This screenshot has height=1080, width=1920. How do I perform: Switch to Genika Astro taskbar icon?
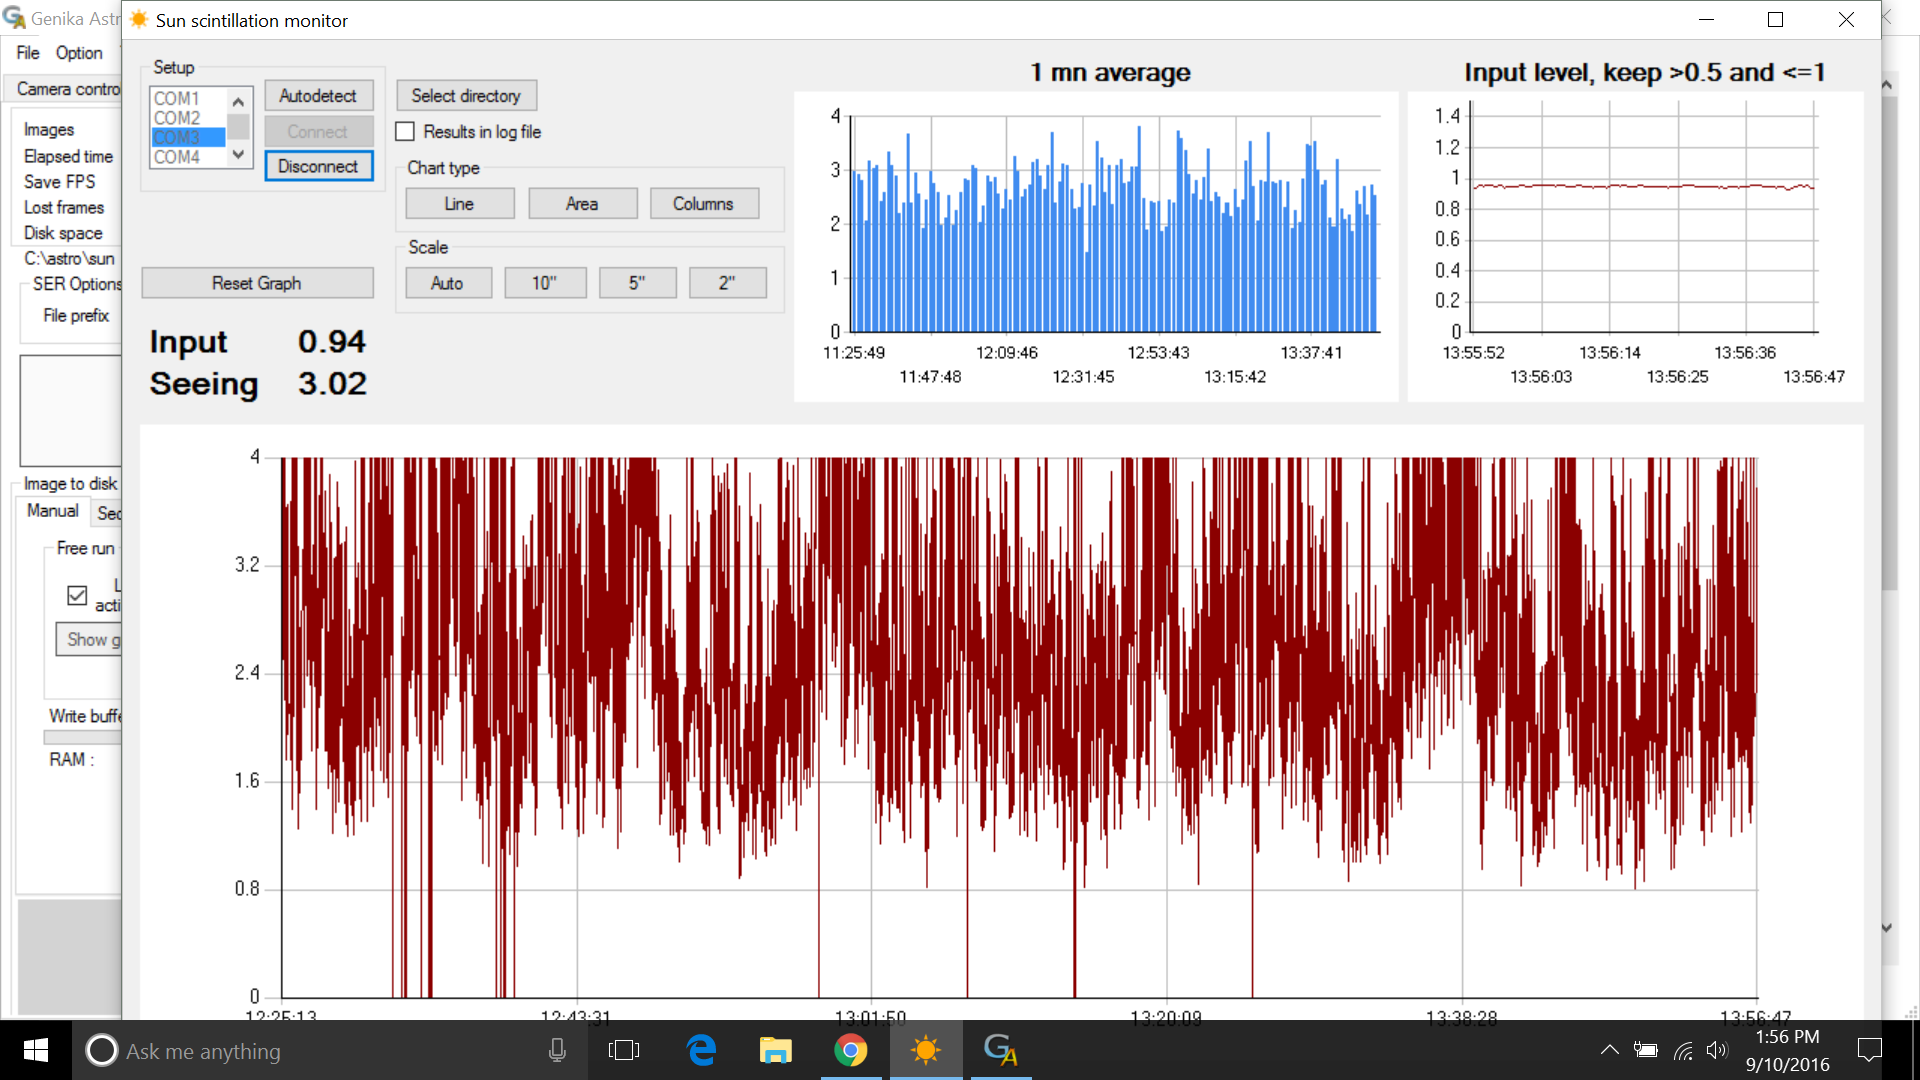coord(1000,1050)
